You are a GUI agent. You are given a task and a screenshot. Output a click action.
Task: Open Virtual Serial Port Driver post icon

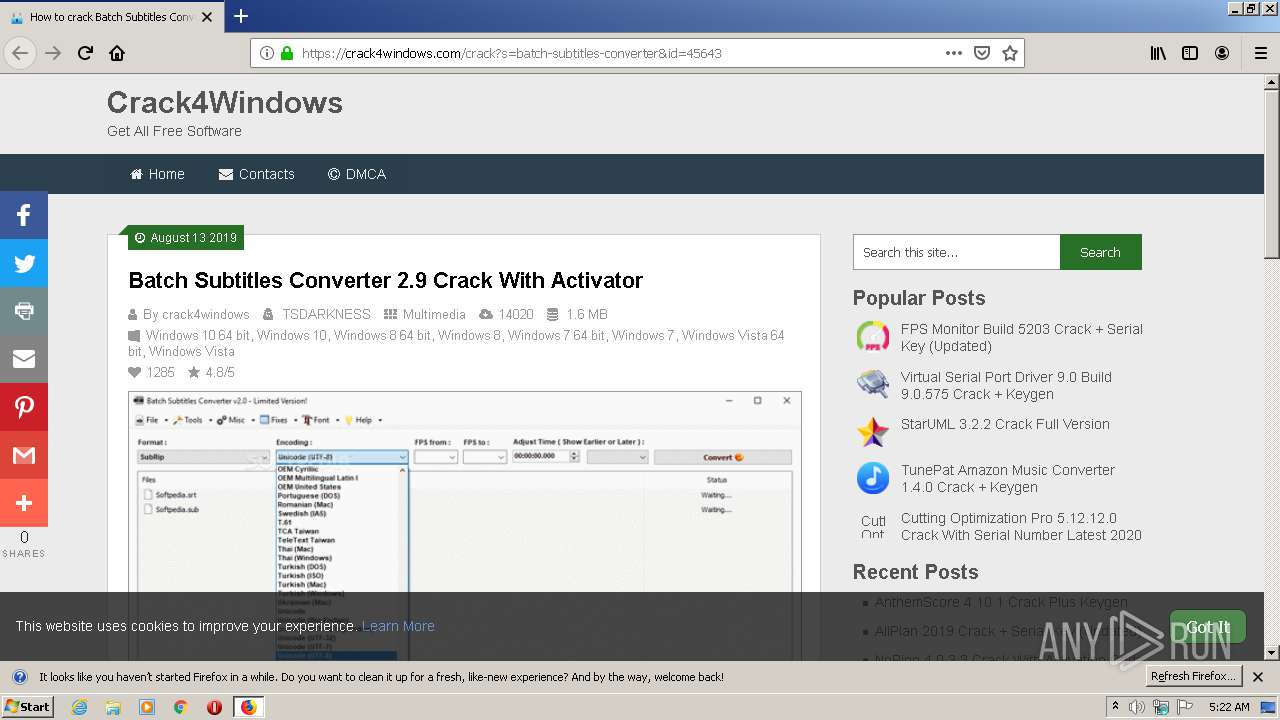click(x=873, y=385)
